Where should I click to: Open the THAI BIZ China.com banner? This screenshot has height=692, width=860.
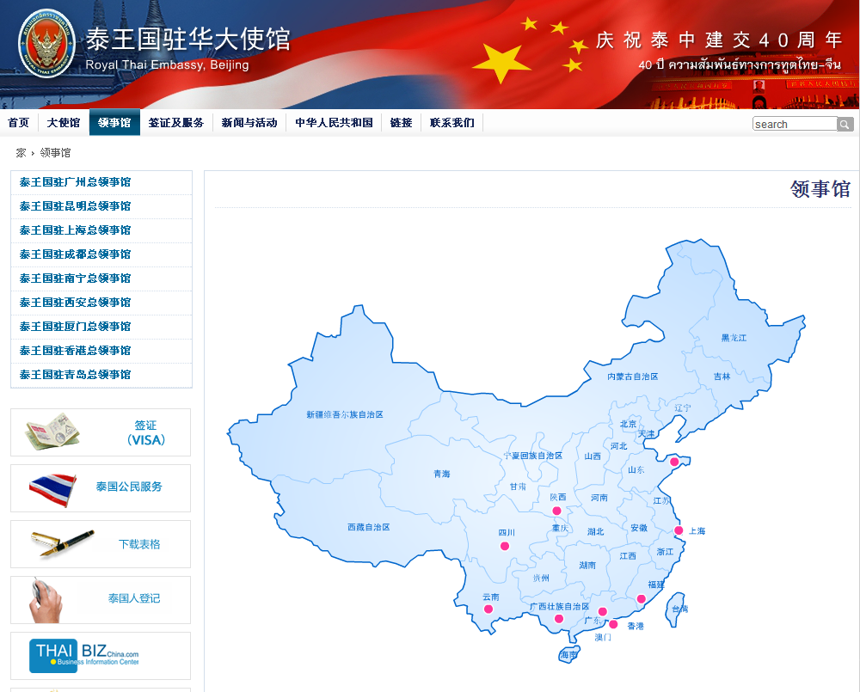pyautogui.click(x=100, y=655)
